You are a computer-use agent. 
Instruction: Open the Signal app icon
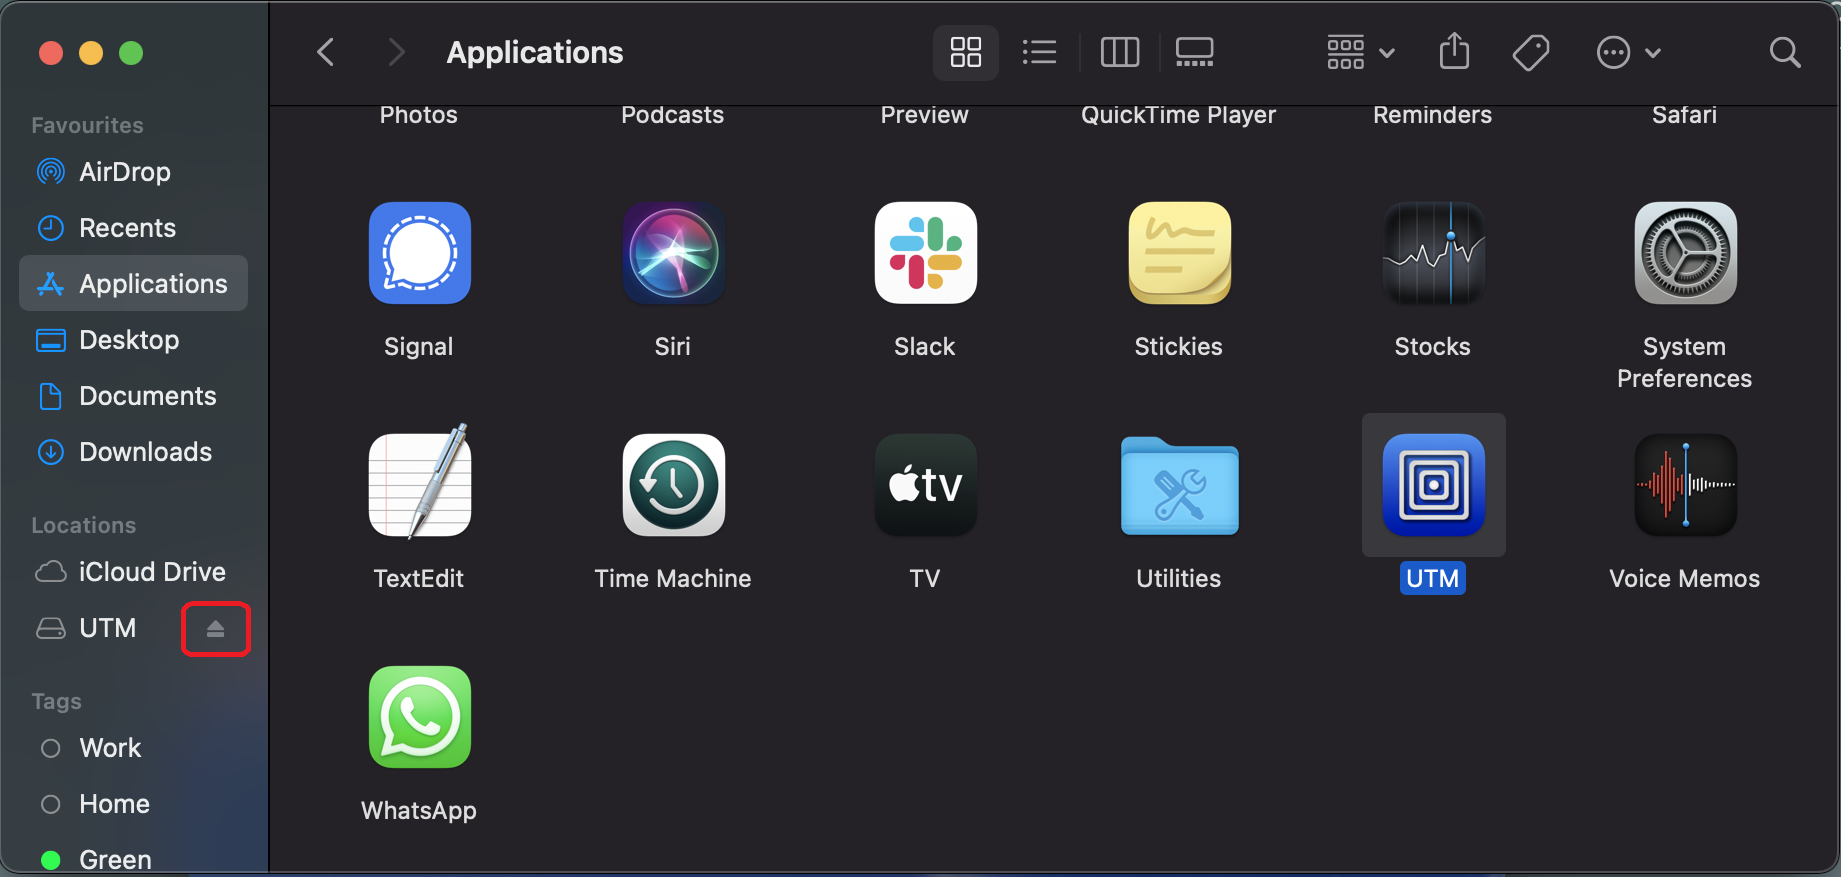click(x=419, y=253)
